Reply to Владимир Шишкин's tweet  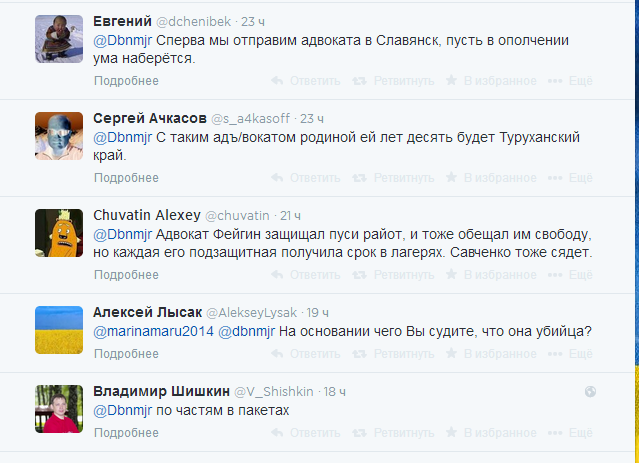(x=306, y=433)
